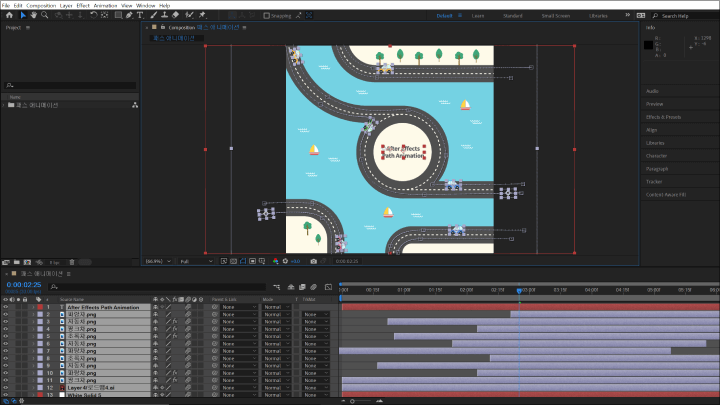Toggle the frame blending switch in timeline toolbar
The height and width of the screenshot is (405, 720).
click(302, 287)
